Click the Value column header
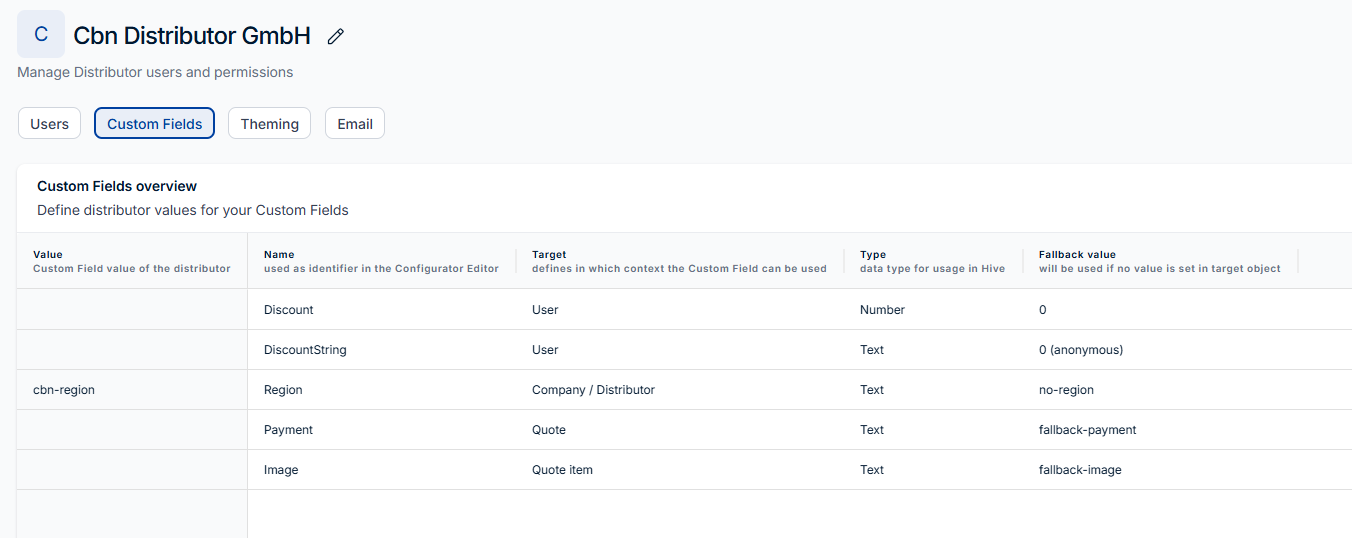The width and height of the screenshot is (1352, 538). pyautogui.click(x=48, y=255)
